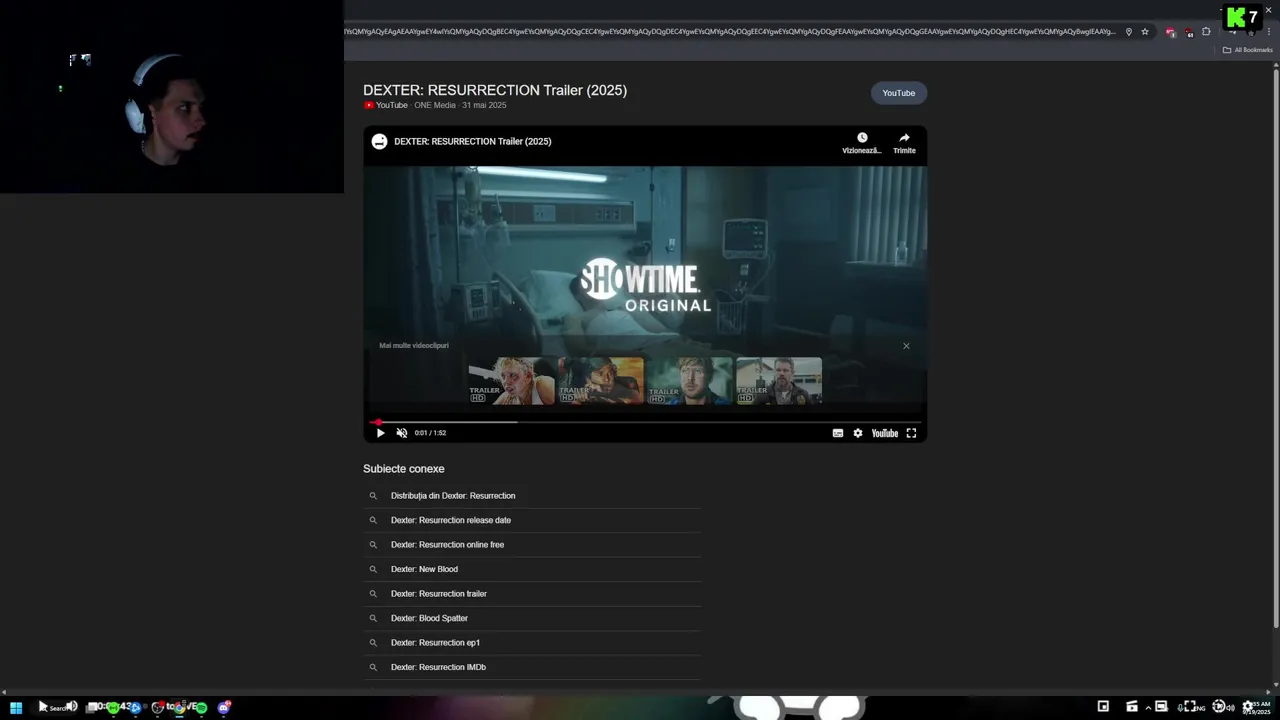Viewport: 1280px width, 720px height.
Task: Open the DEXTER: RESURRECTION Trailer (2025) heading
Action: click(x=495, y=90)
